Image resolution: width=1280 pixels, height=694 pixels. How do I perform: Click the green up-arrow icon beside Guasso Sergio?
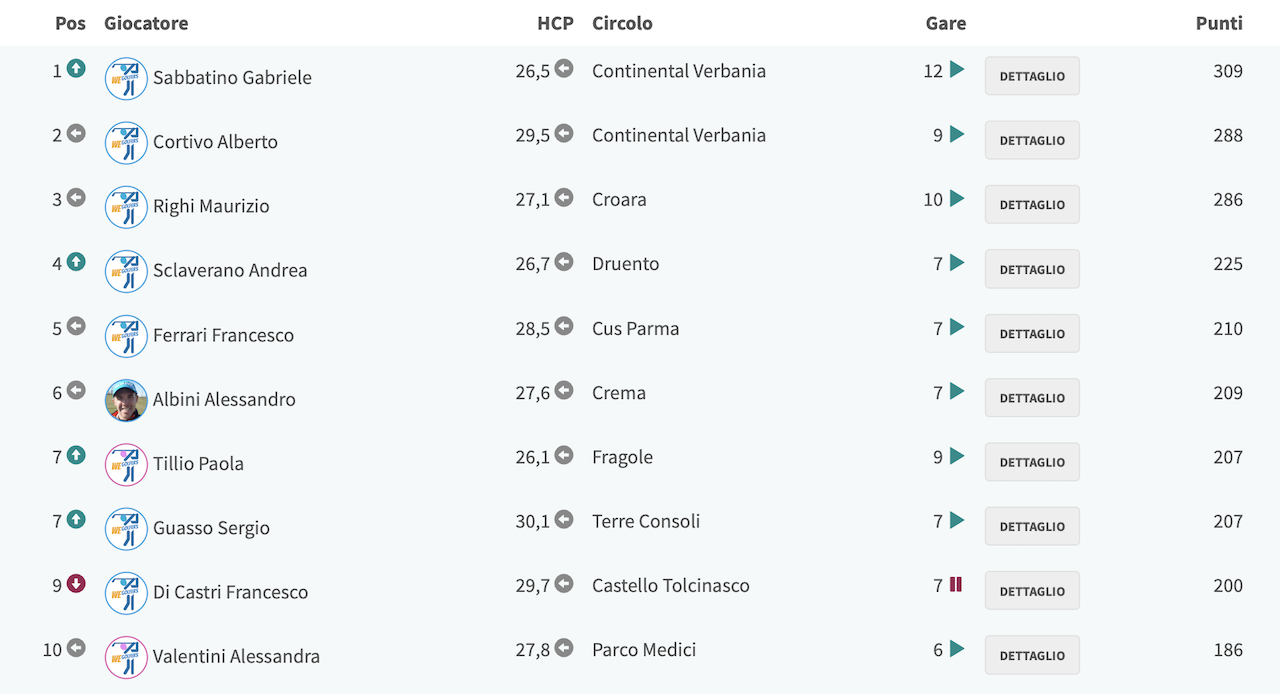click(76, 519)
